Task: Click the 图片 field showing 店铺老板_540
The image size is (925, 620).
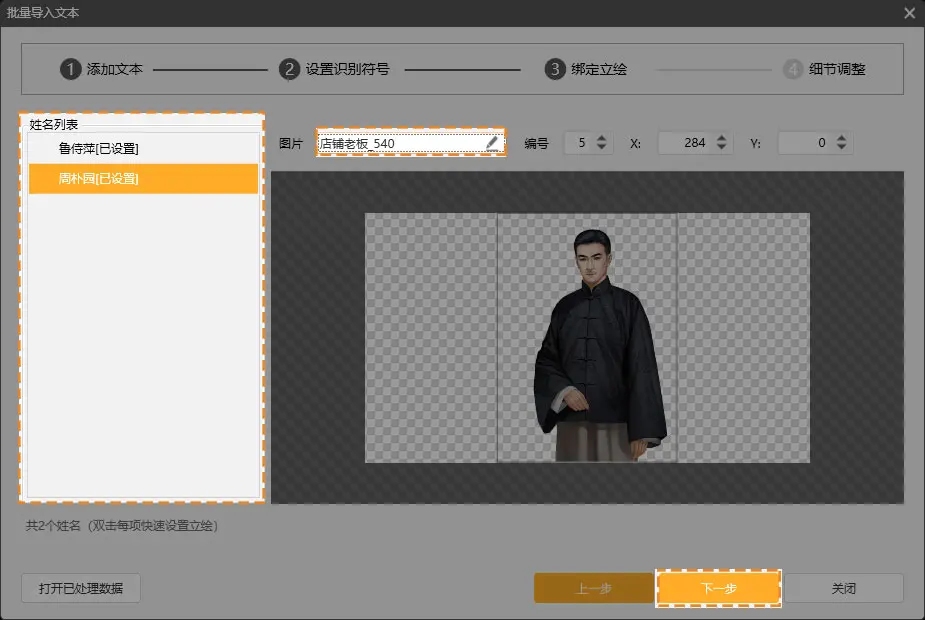Action: click(411, 143)
